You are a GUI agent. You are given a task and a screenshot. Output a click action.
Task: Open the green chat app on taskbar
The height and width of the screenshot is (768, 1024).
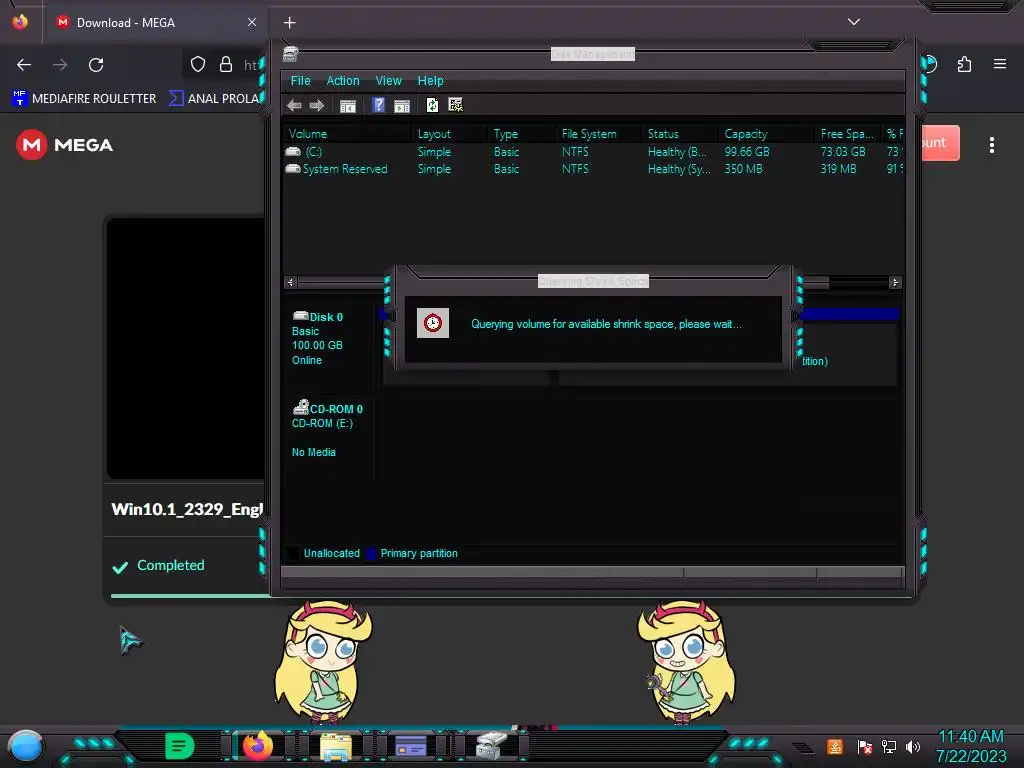(180, 746)
